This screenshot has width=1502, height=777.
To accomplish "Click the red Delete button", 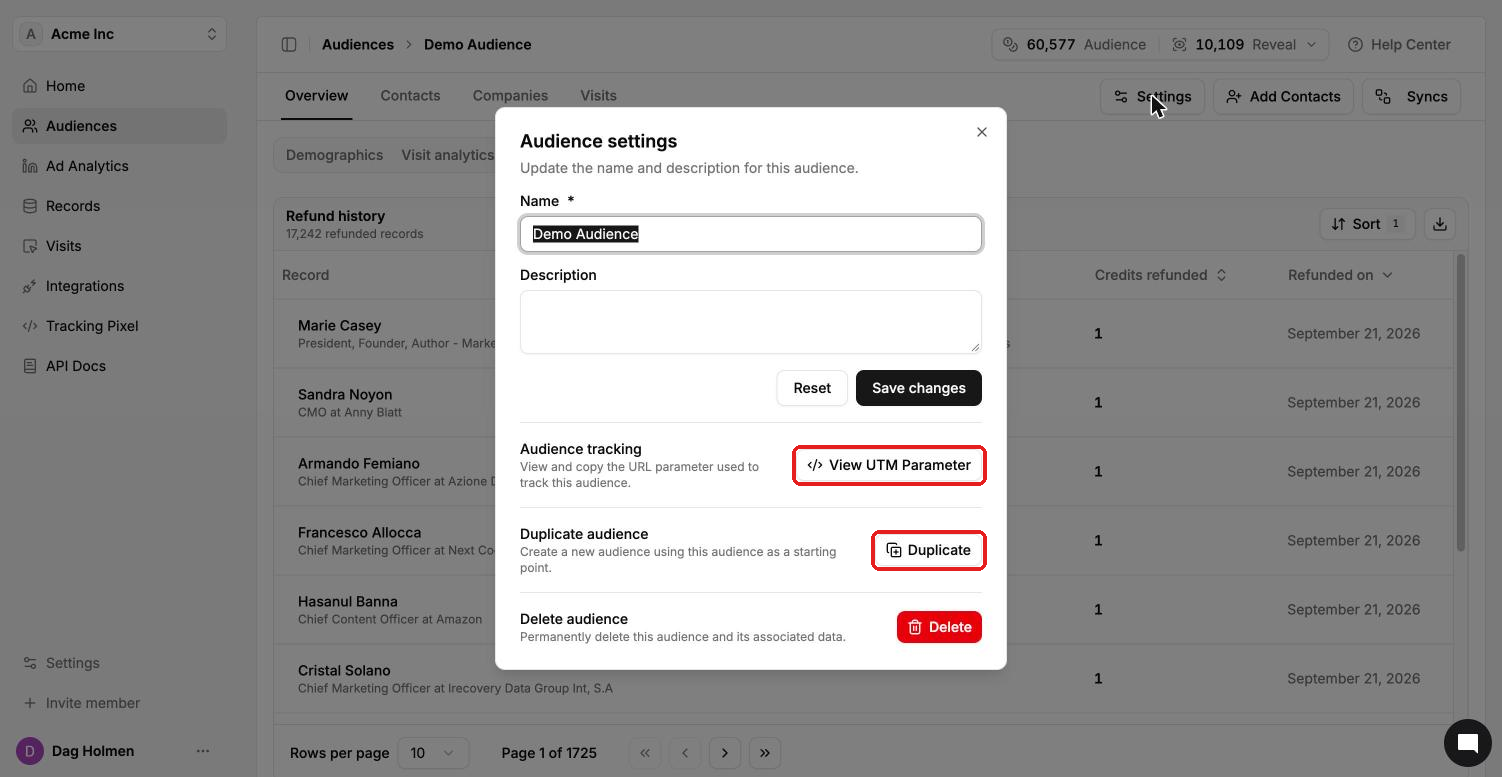I will 939,627.
